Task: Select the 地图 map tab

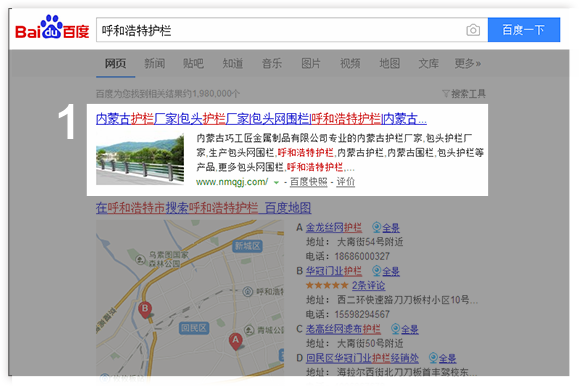Action: pos(390,64)
